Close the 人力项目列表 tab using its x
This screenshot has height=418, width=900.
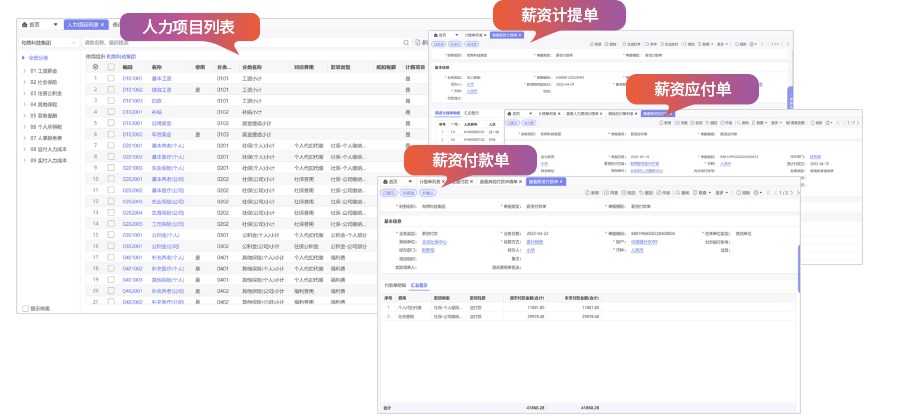pyautogui.click(x=102, y=23)
